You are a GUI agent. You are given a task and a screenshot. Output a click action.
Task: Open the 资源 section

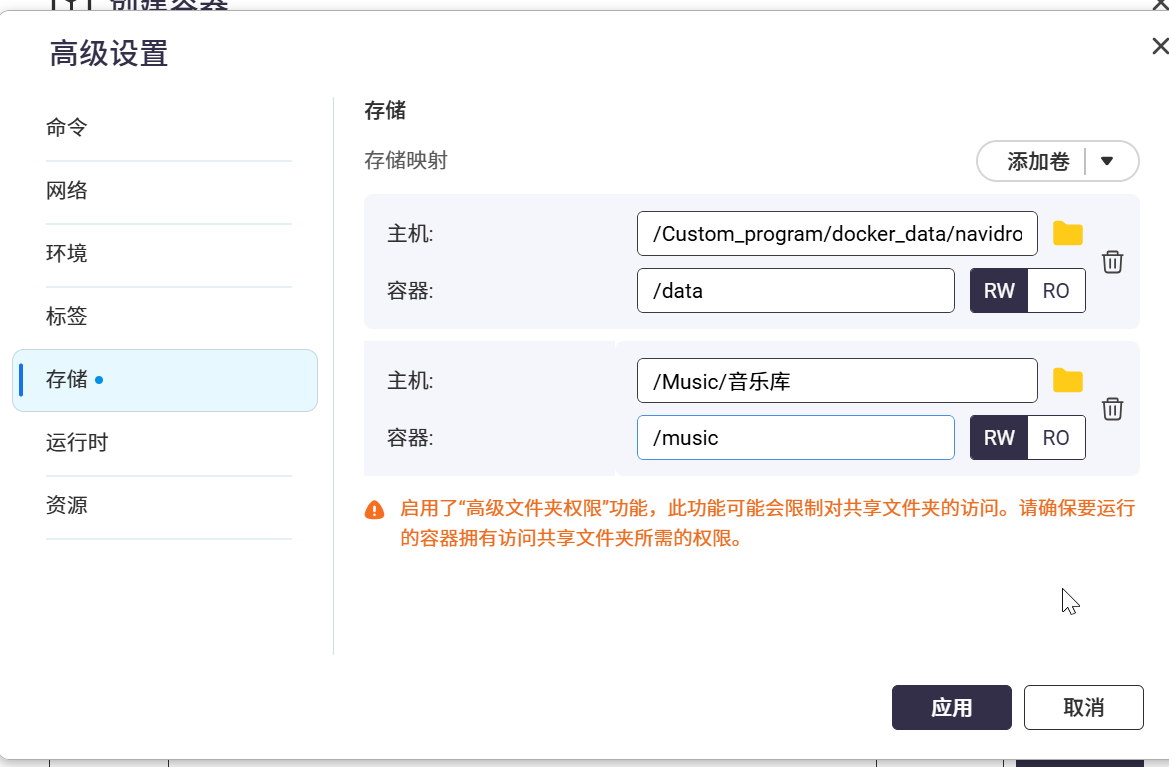pos(67,506)
